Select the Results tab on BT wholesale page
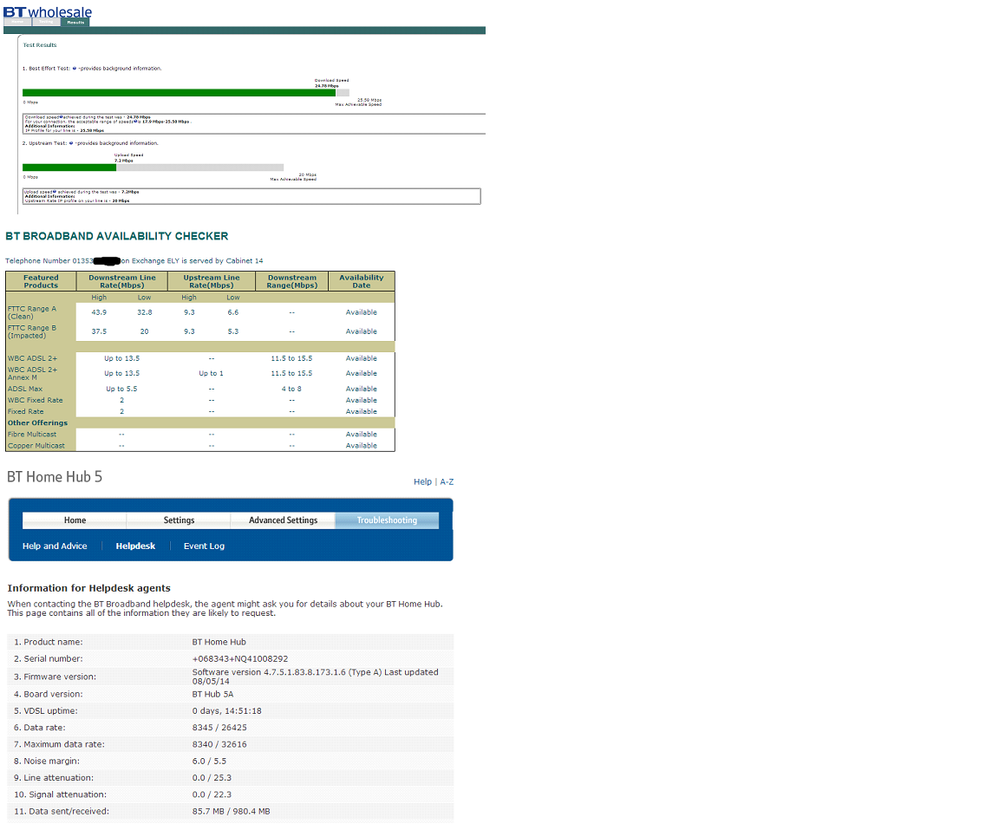The height and width of the screenshot is (838, 999). tap(75, 22)
